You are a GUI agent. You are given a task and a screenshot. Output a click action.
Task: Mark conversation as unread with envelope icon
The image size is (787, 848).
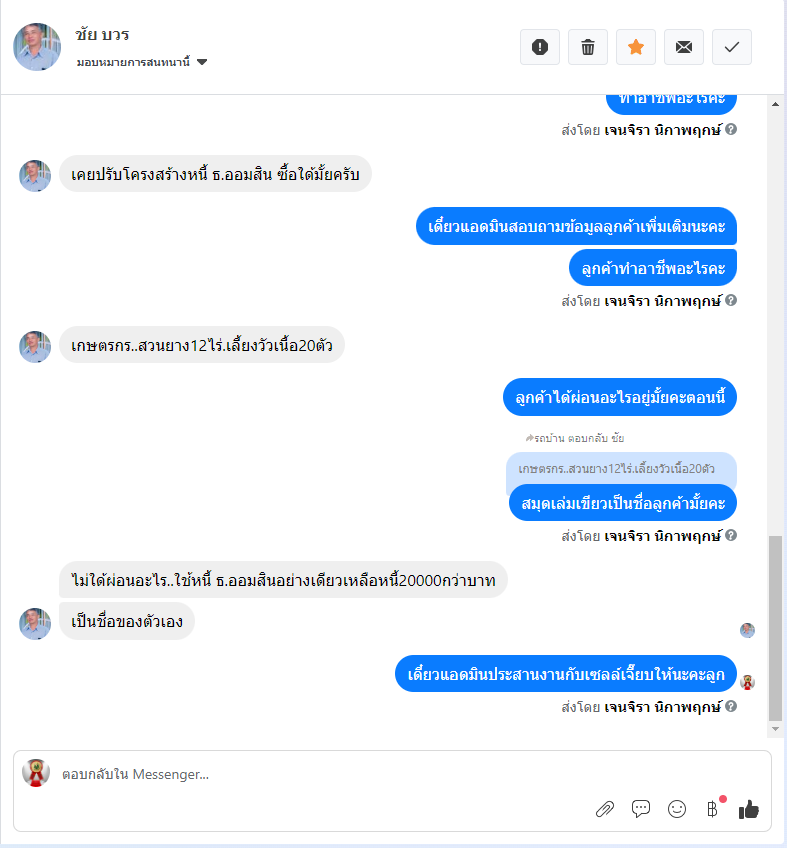point(684,47)
